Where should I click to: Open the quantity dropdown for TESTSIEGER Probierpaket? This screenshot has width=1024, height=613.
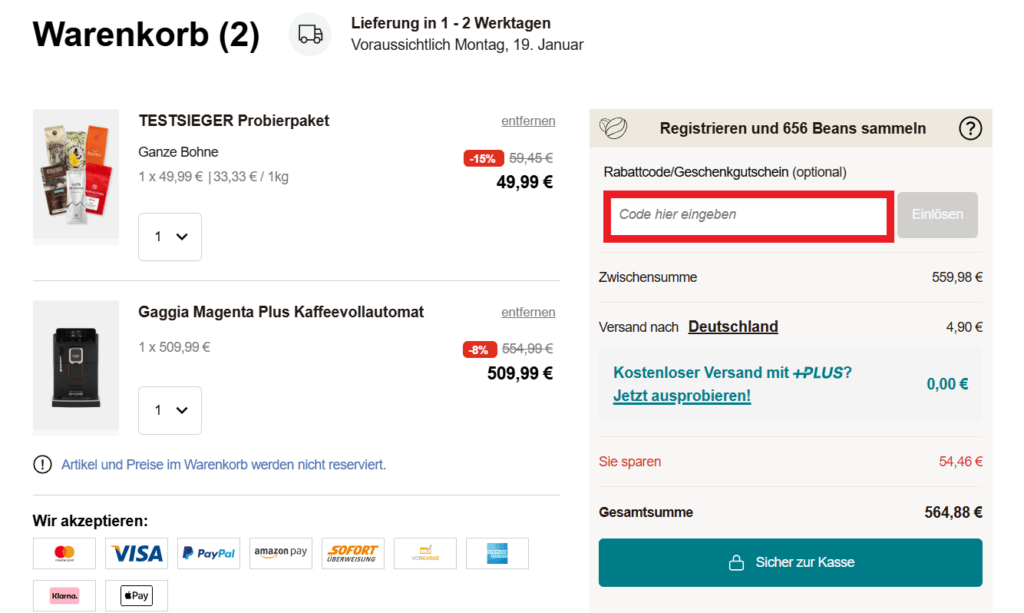[x=169, y=236]
